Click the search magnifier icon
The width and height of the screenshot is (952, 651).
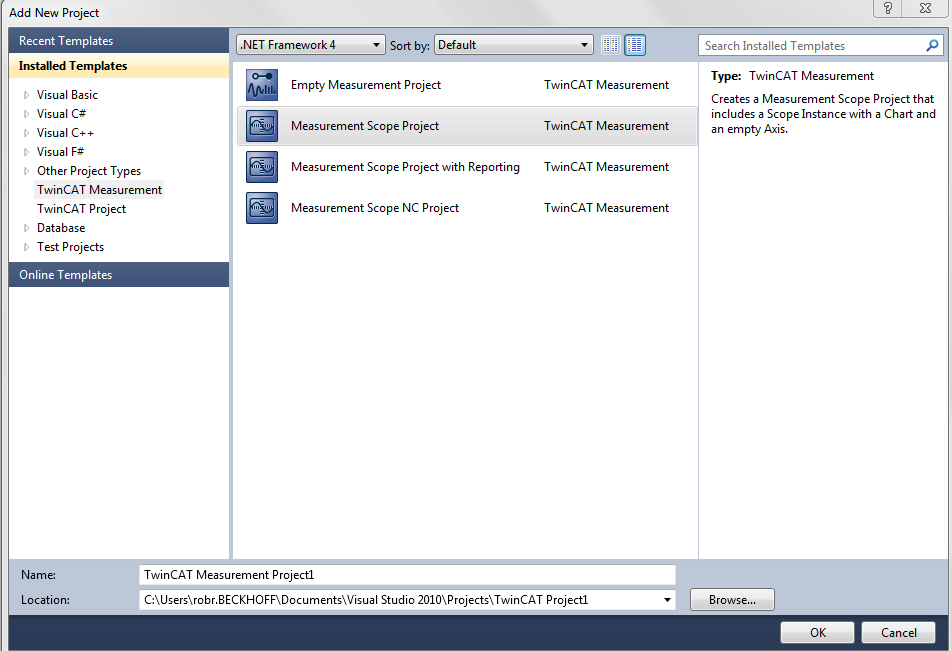[932, 46]
